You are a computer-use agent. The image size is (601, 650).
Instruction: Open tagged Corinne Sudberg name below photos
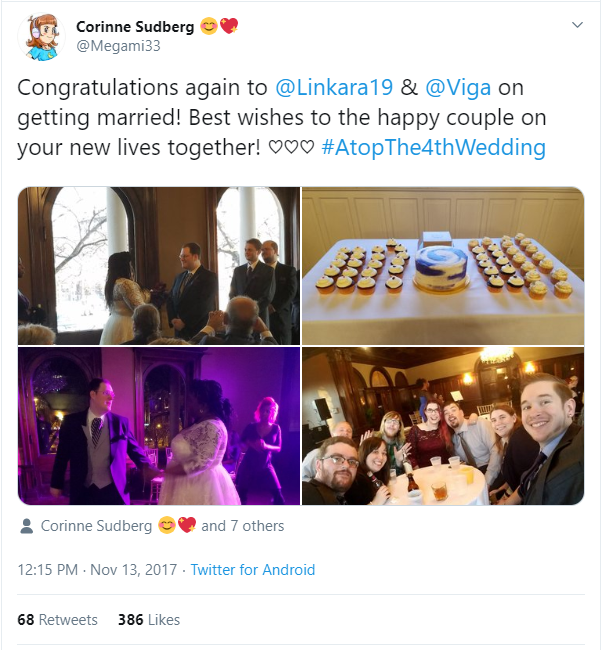click(96, 526)
